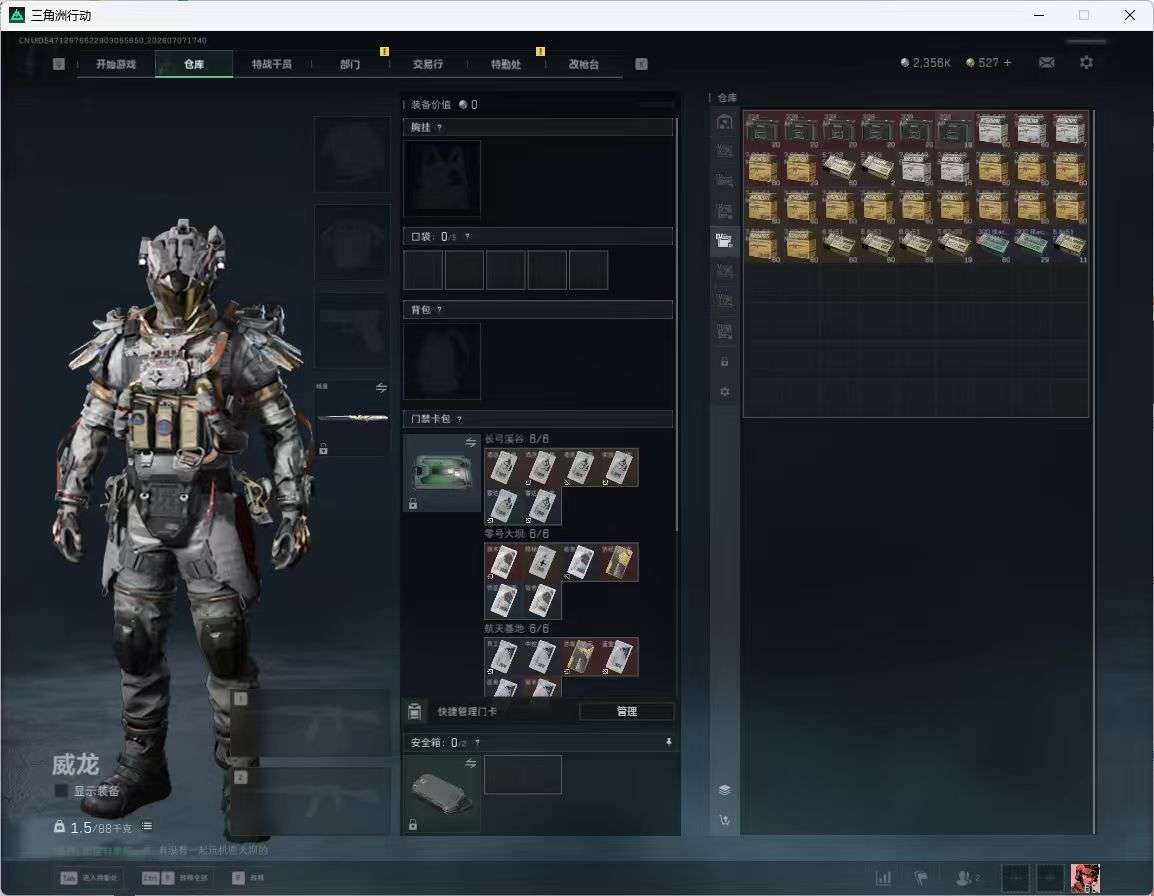The image size is (1154, 896).
Task: Click the stack layers icon in warehouse sidebar
Action: (724, 790)
